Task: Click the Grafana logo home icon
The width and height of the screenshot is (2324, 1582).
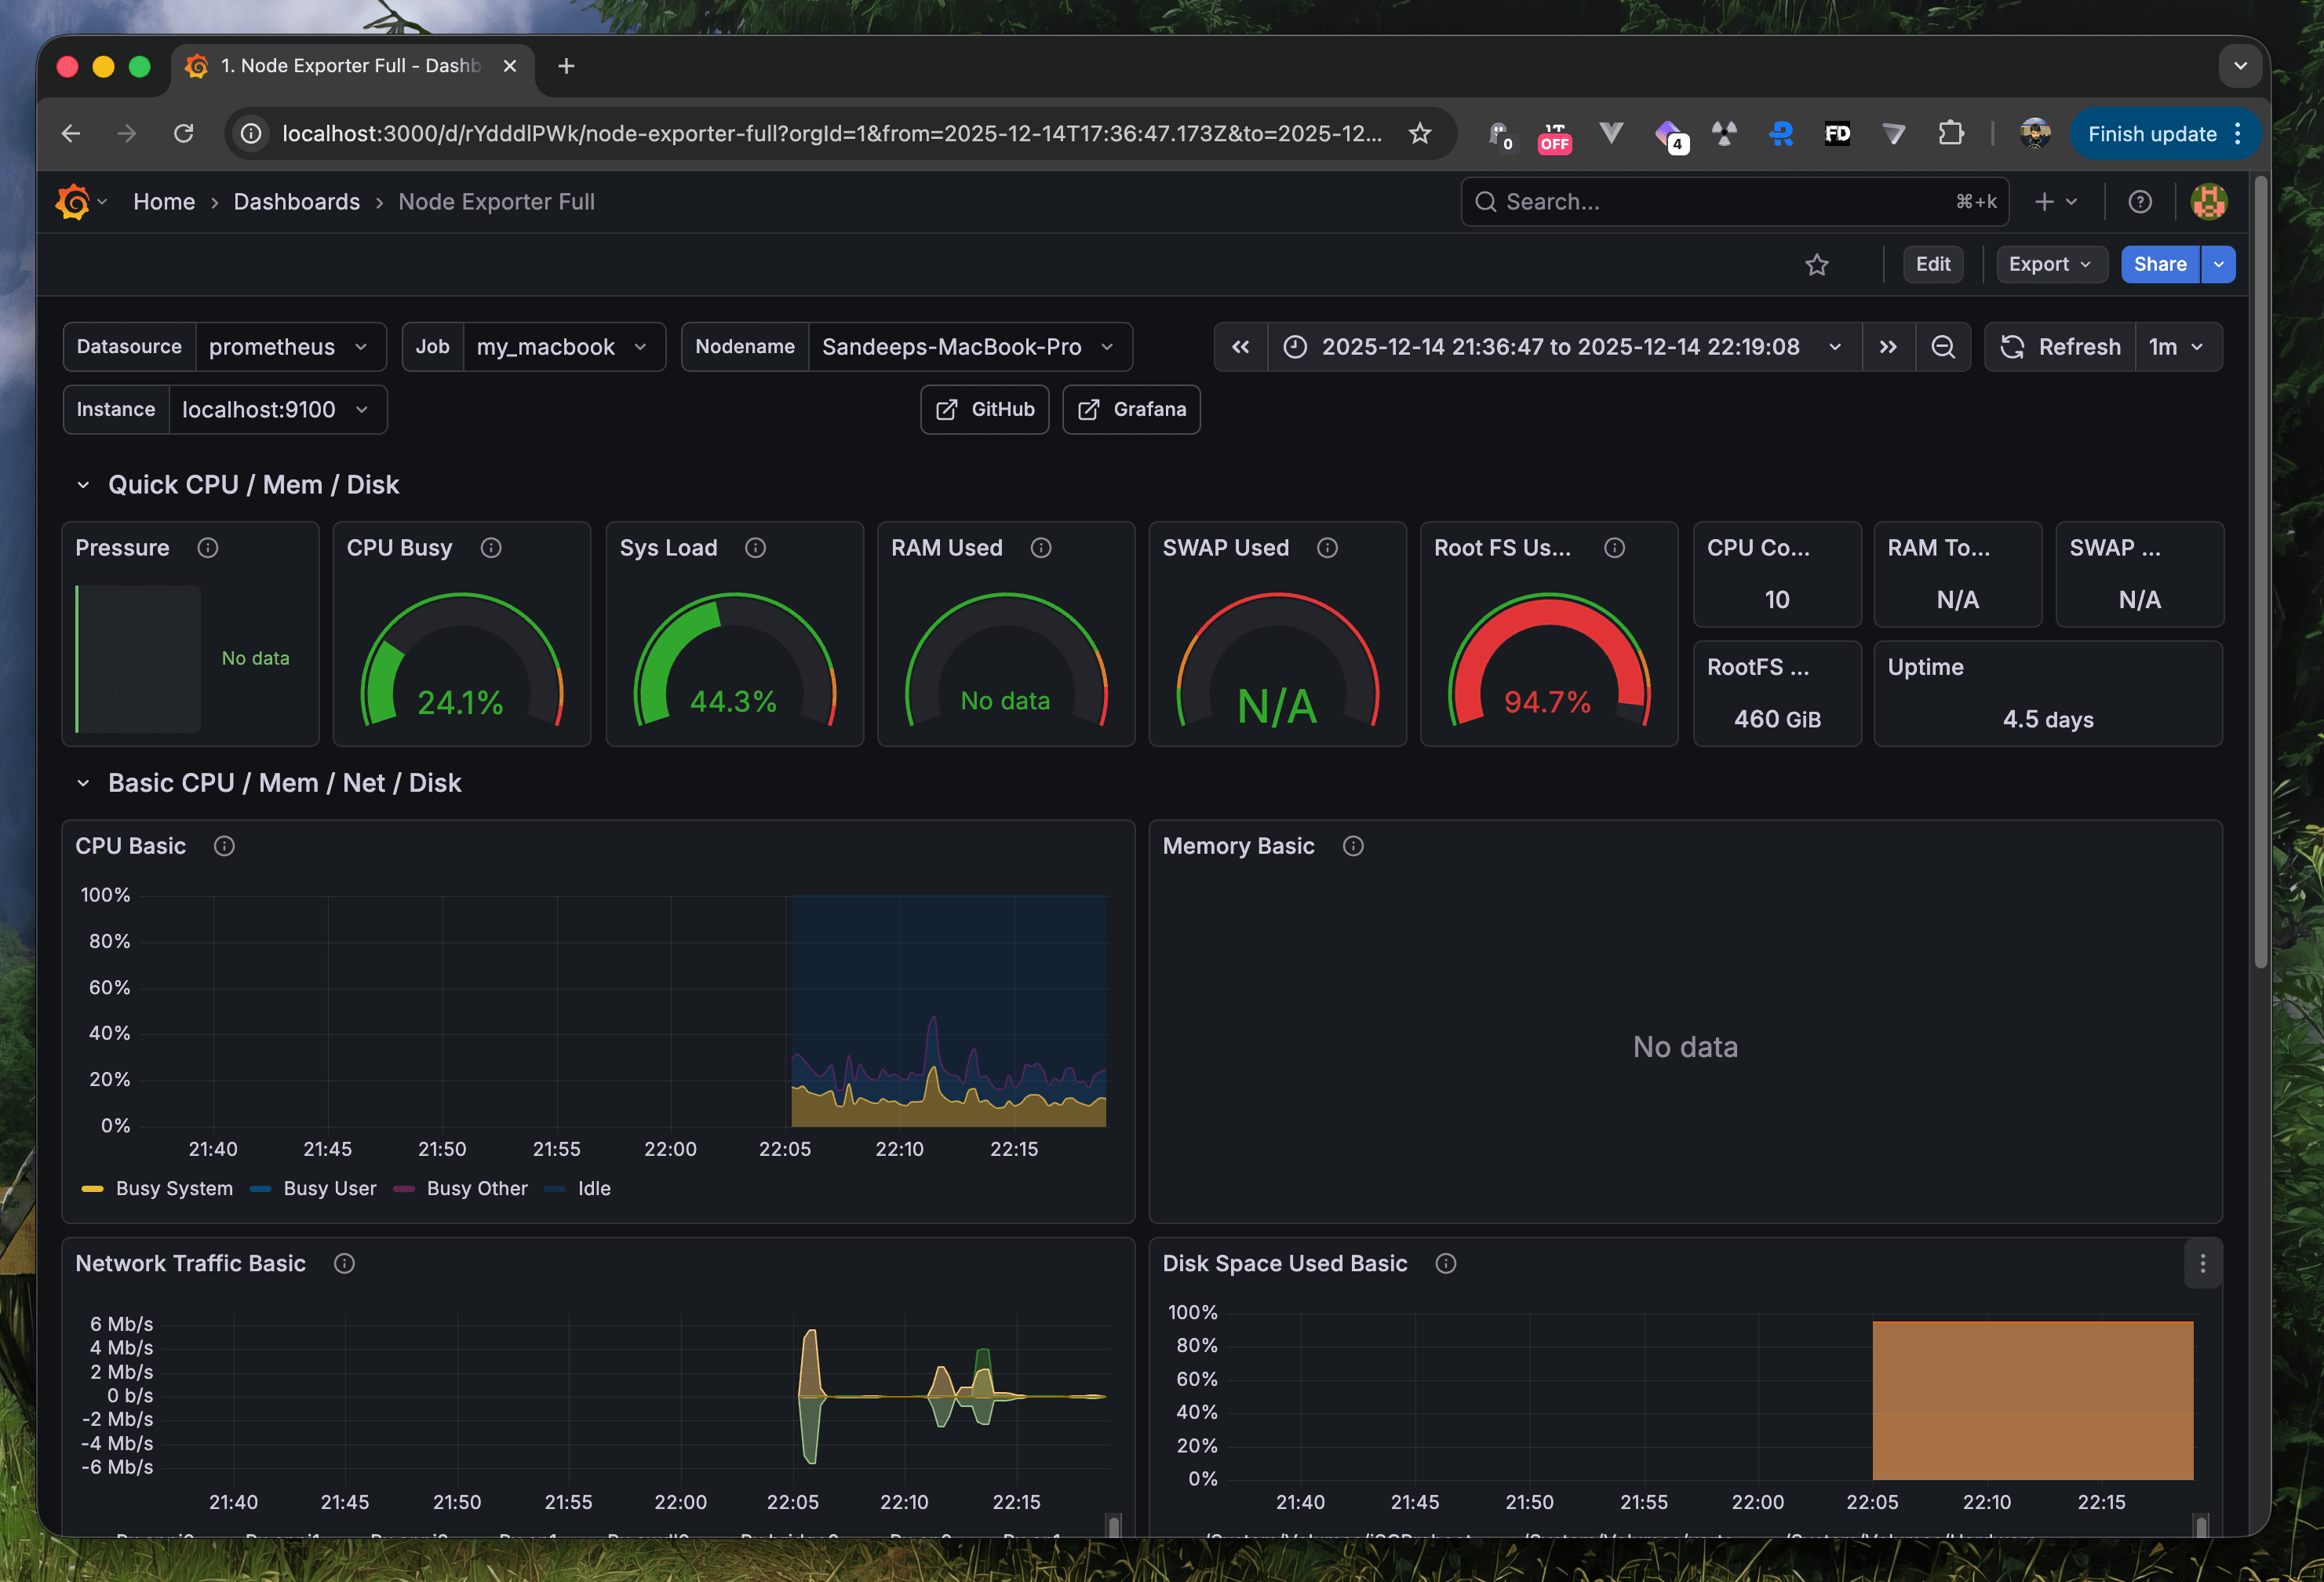Action: pyautogui.click(x=72, y=202)
